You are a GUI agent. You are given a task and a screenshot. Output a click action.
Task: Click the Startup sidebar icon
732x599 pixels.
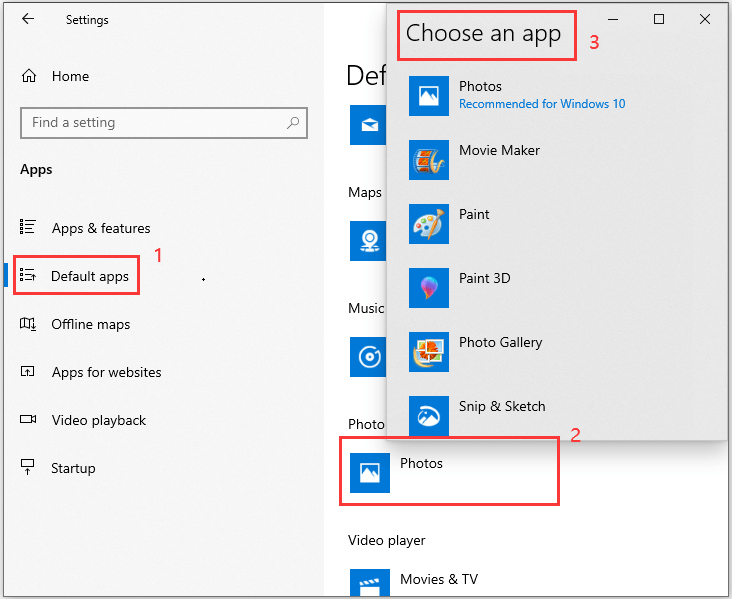pyautogui.click(x=28, y=467)
